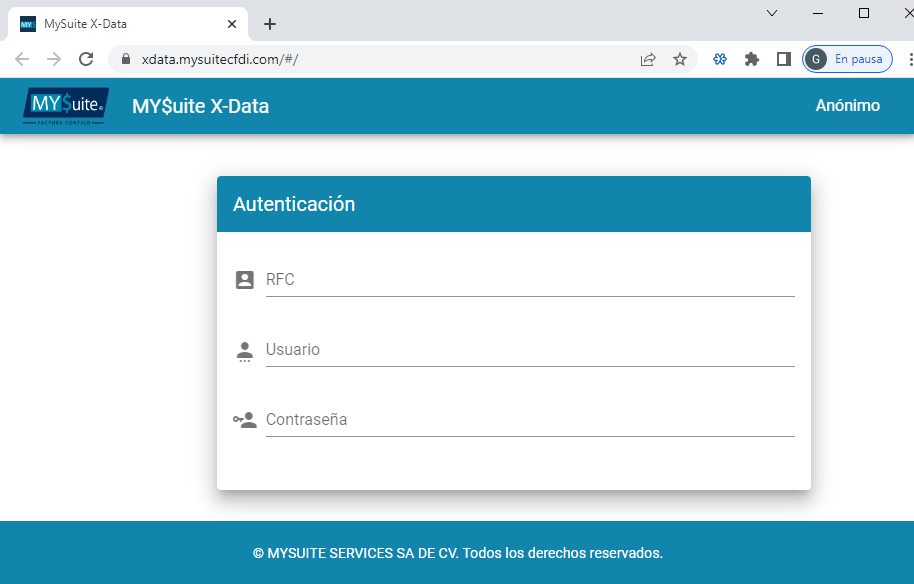
Task: Click the MYSuite logo in header
Action: click(66, 106)
